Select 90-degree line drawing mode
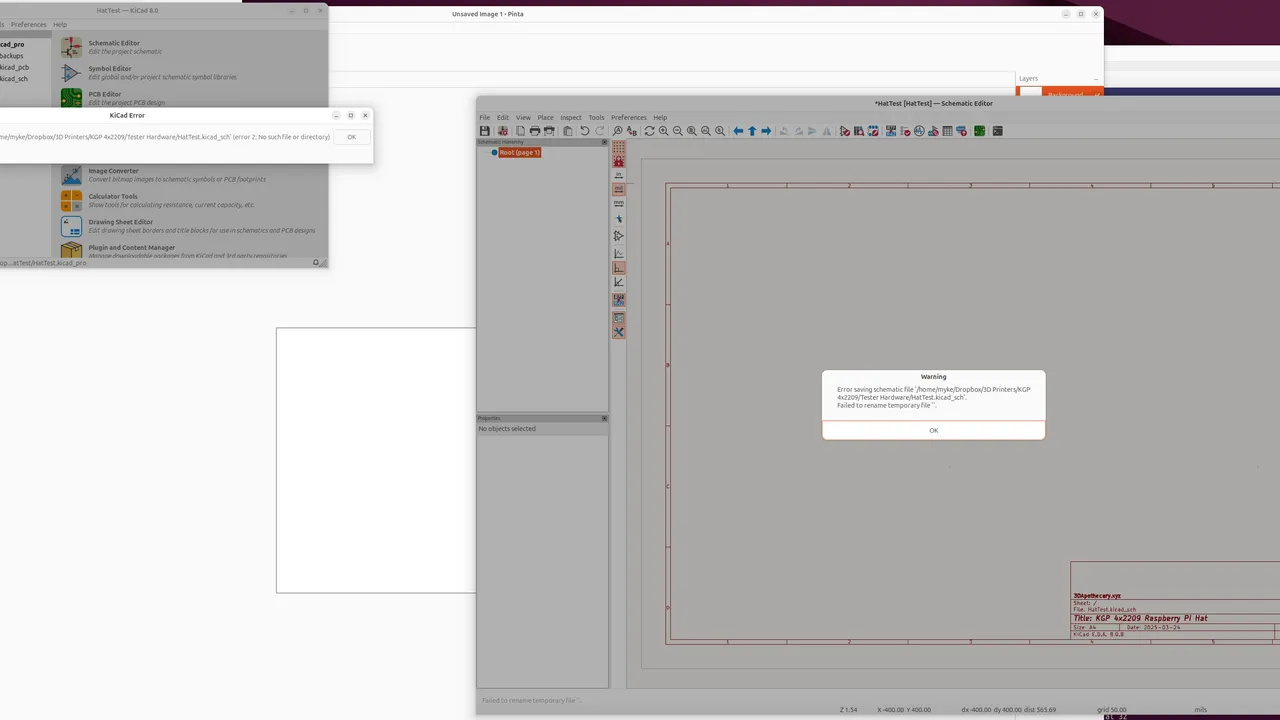 [x=619, y=268]
